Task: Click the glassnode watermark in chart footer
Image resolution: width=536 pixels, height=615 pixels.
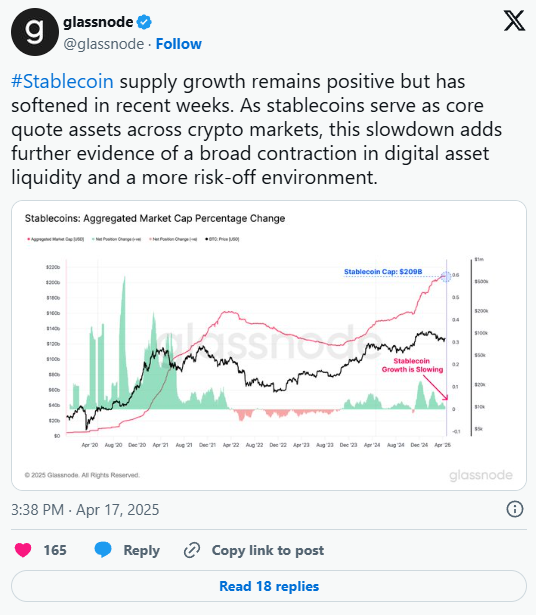Action: click(x=481, y=475)
